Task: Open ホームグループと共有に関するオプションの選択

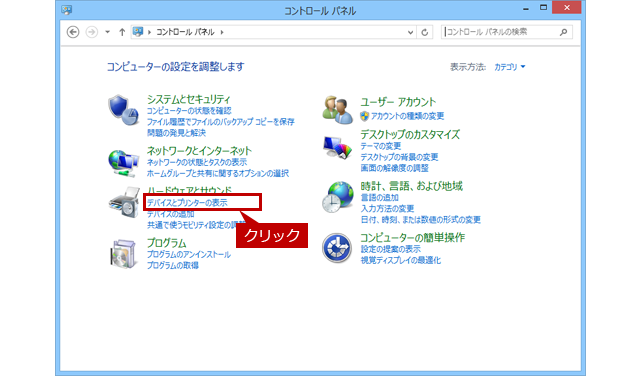Action: [x=218, y=174]
